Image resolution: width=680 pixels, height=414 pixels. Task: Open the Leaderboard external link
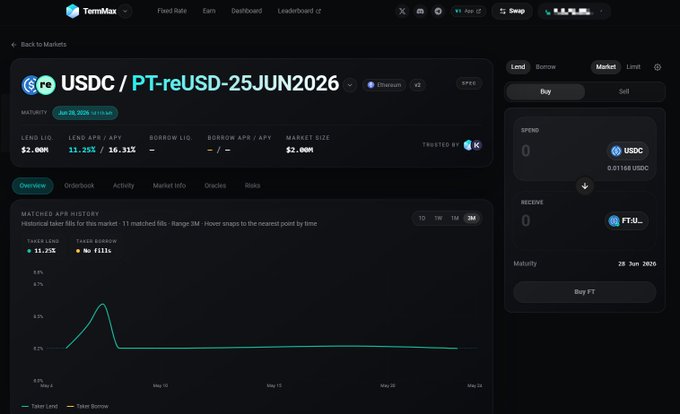click(x=299, y=11)
